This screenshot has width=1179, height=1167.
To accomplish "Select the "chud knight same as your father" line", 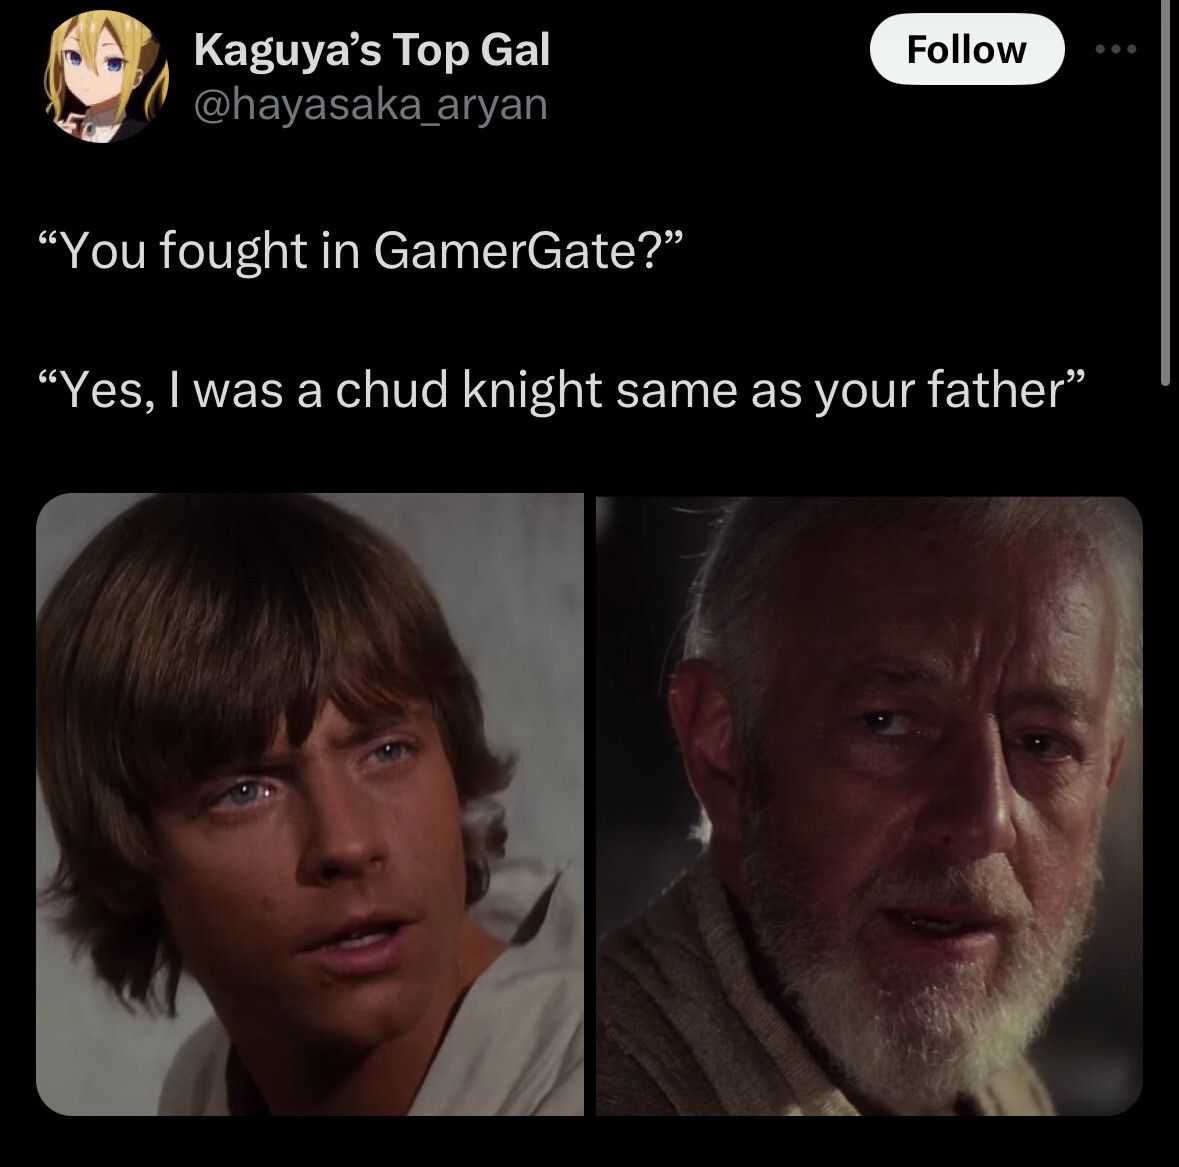I will click(562, 391).
